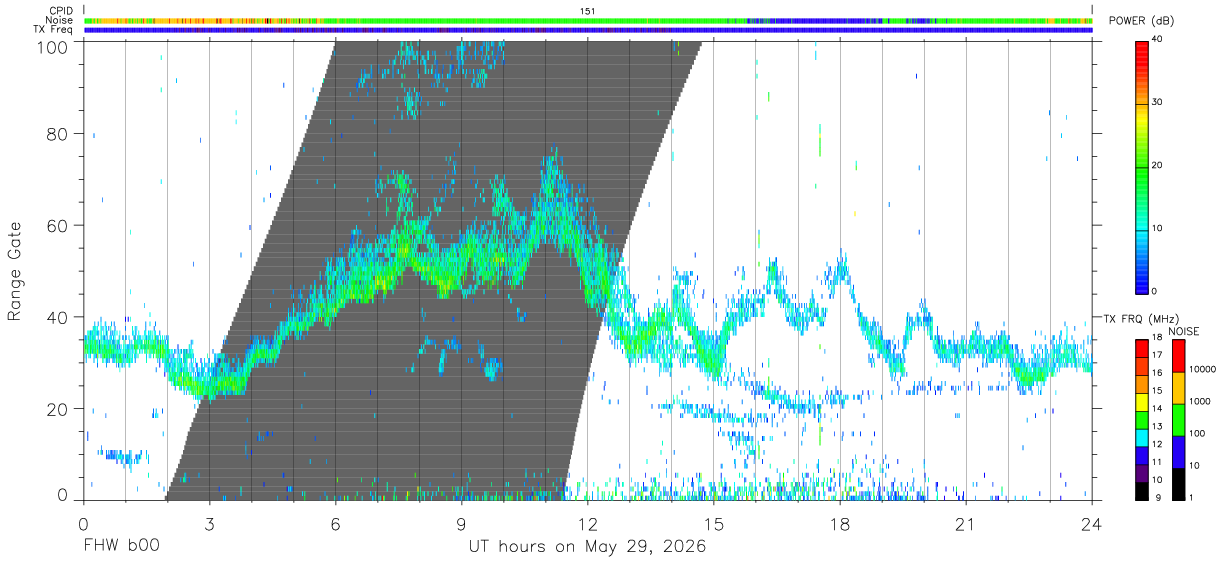Click the 60 tick on Range Gate axis
This screenshot has height=567, width=1228.
[57, 225]
